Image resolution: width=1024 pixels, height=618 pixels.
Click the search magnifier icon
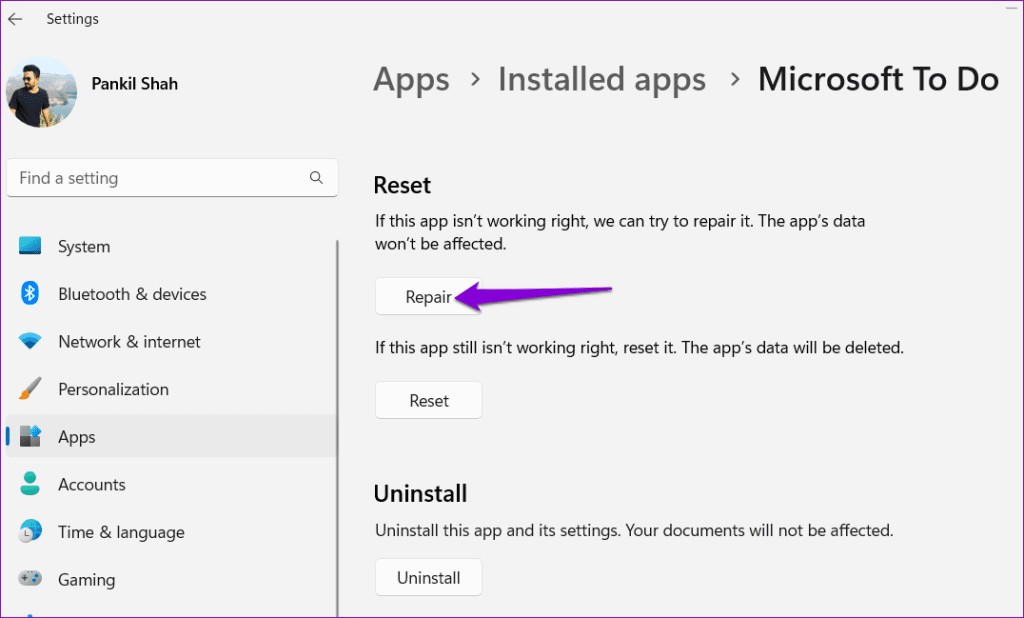click(317, 178)
